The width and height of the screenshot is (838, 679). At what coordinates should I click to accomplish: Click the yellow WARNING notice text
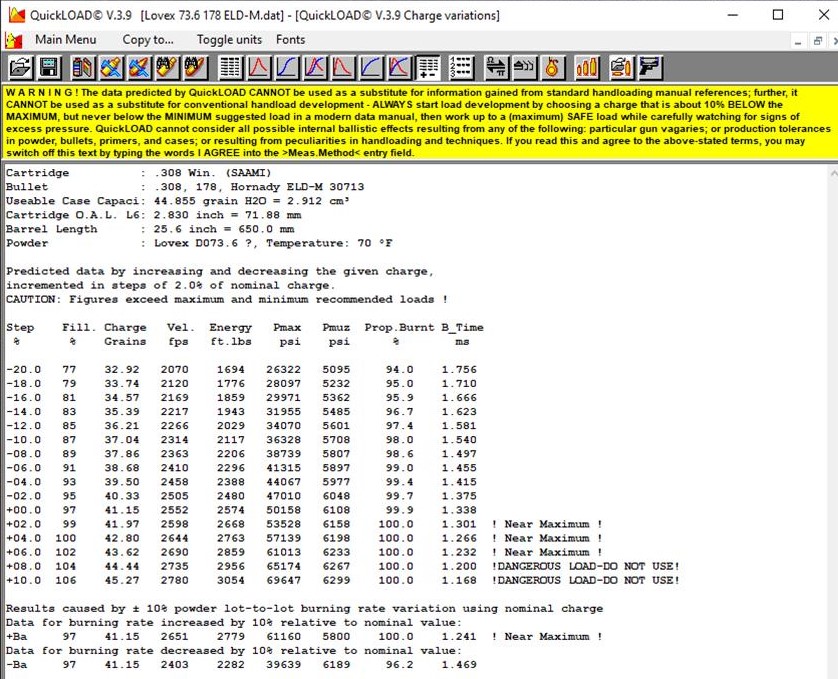[x=419, y=122]
